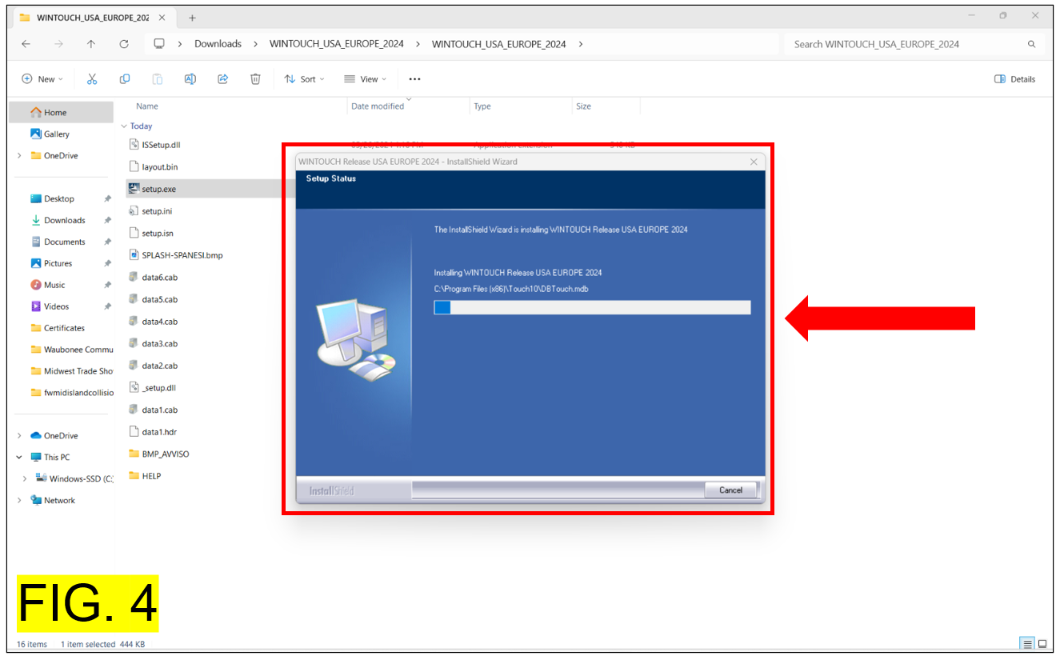Click Downloads in the address breadcrumb

click(x=217, y=44)
